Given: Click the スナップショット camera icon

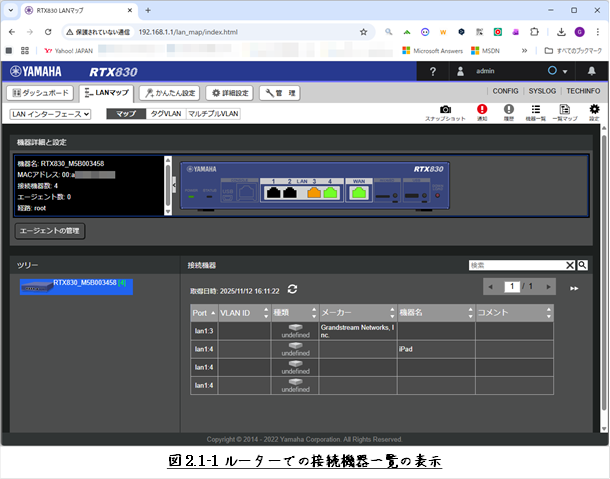Looking at the screenshot, I should click(x=445, y=110).
